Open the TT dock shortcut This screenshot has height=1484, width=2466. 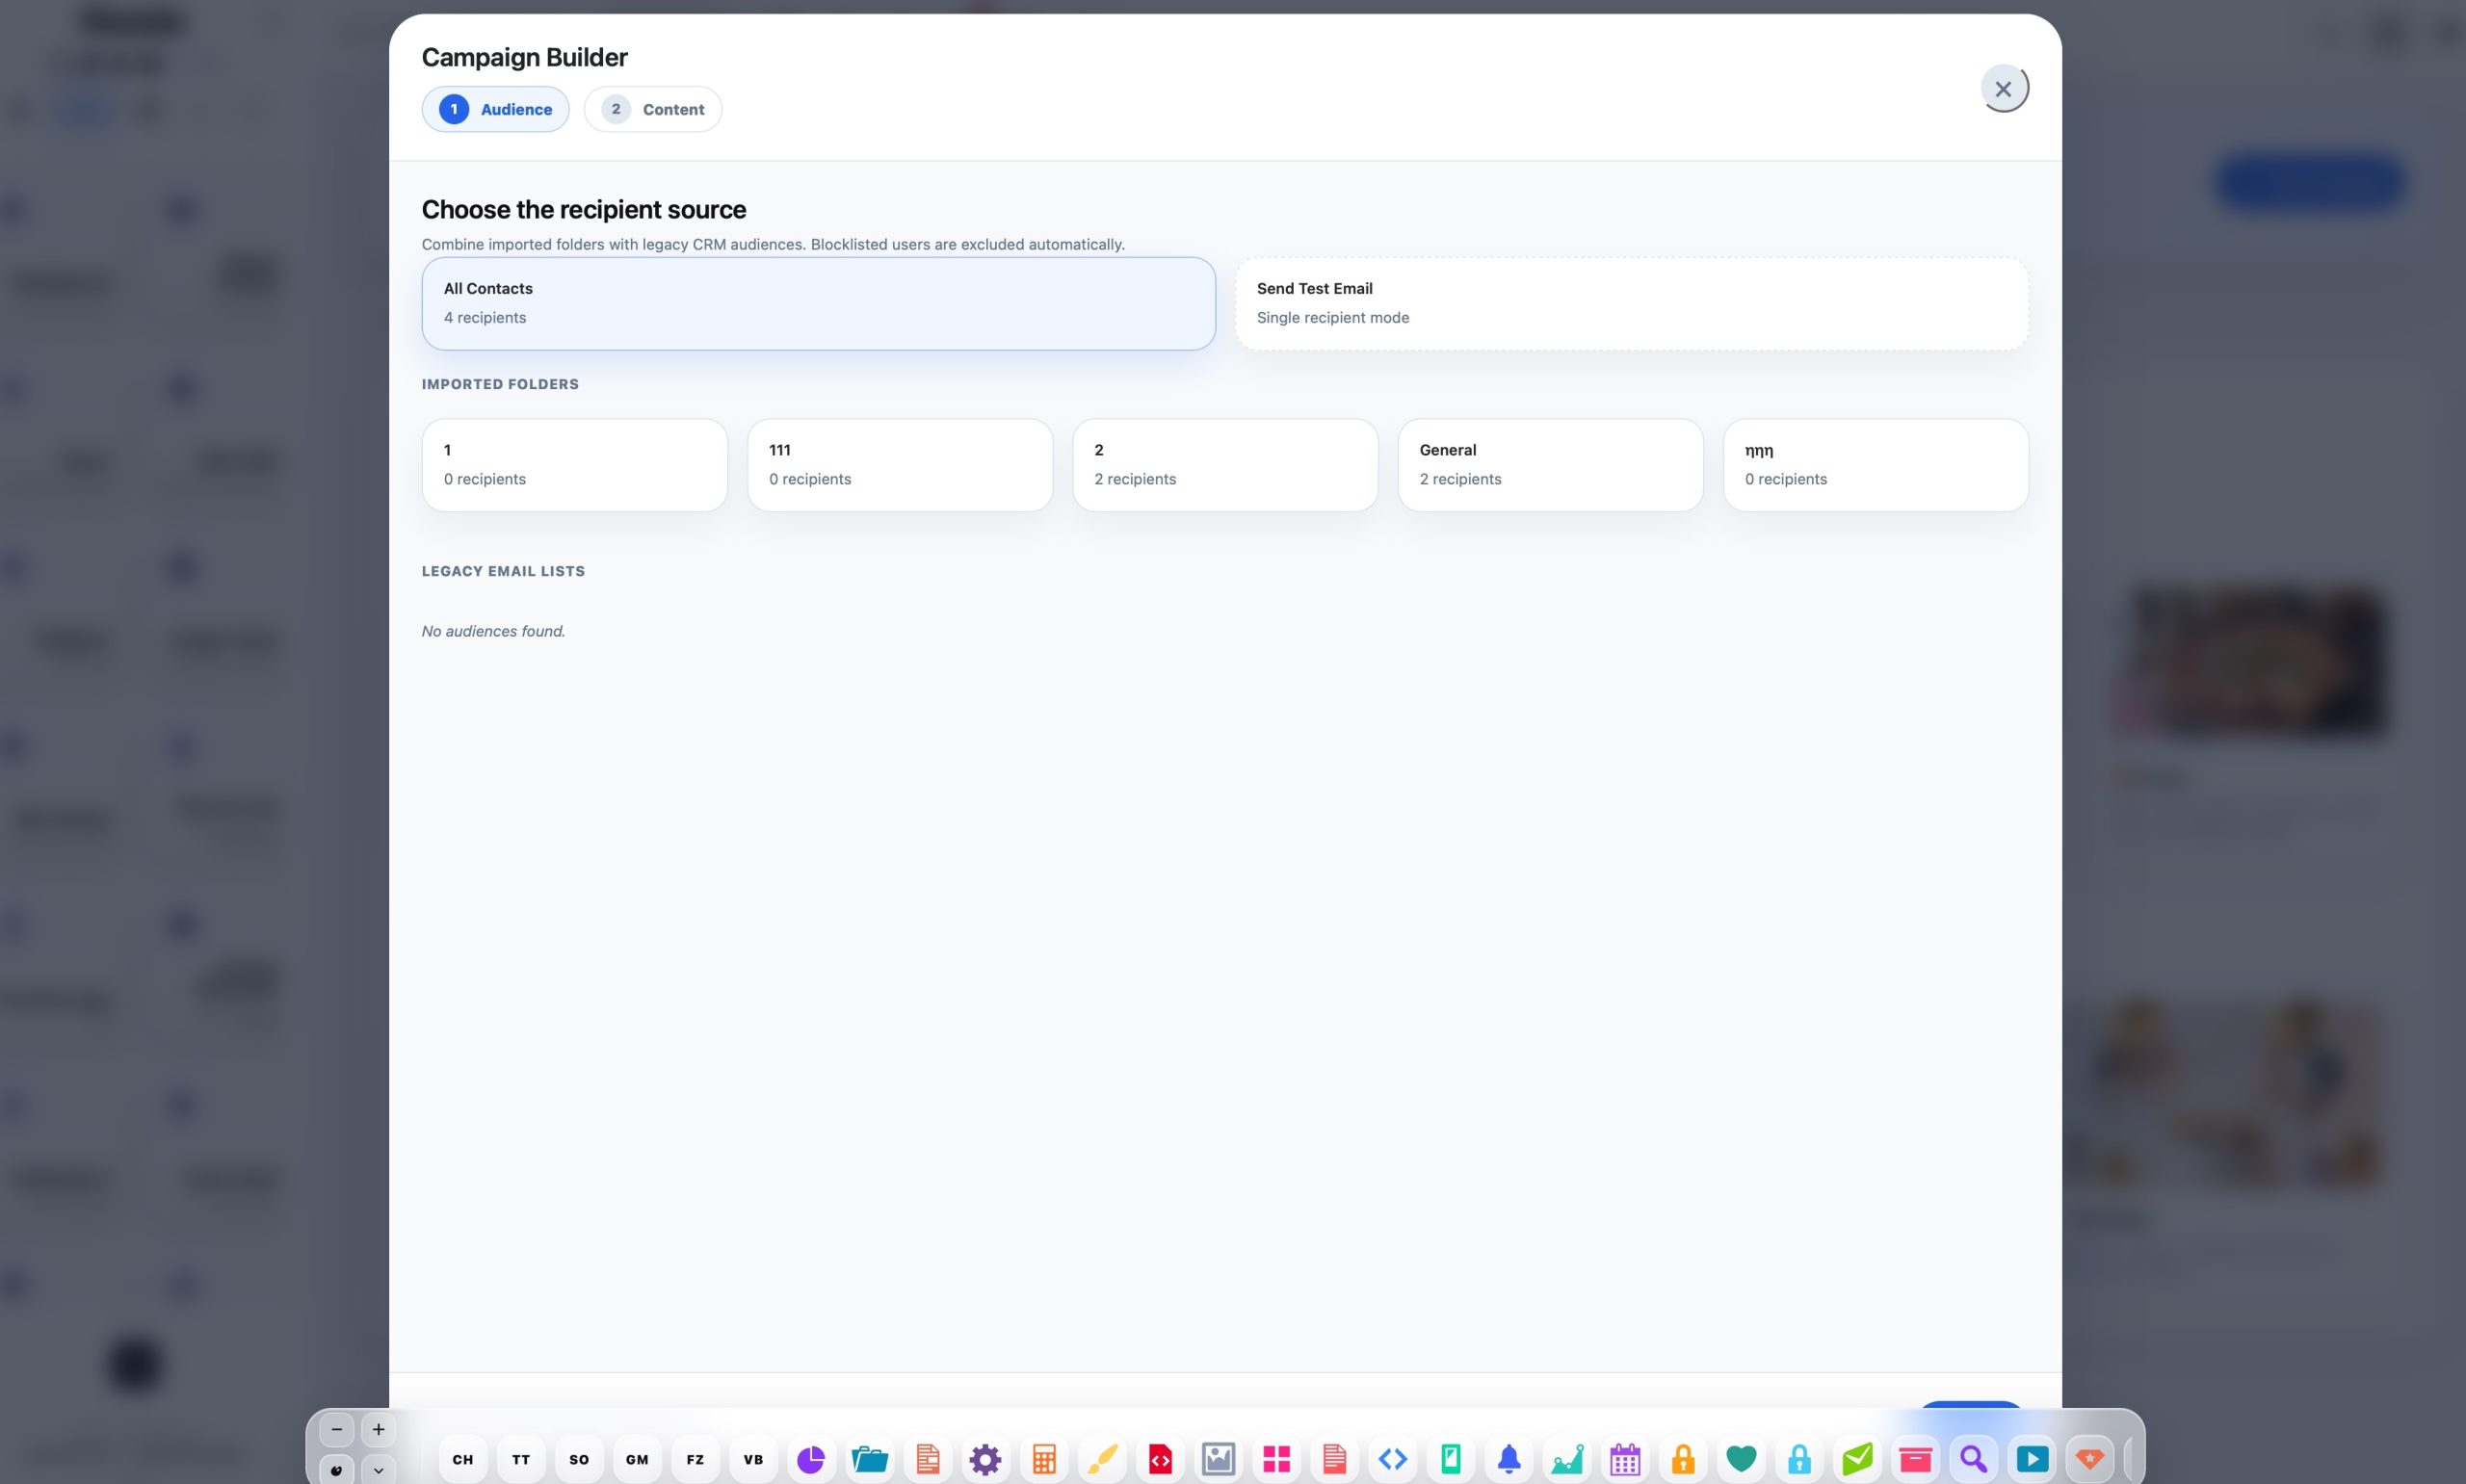point(521,1459)
